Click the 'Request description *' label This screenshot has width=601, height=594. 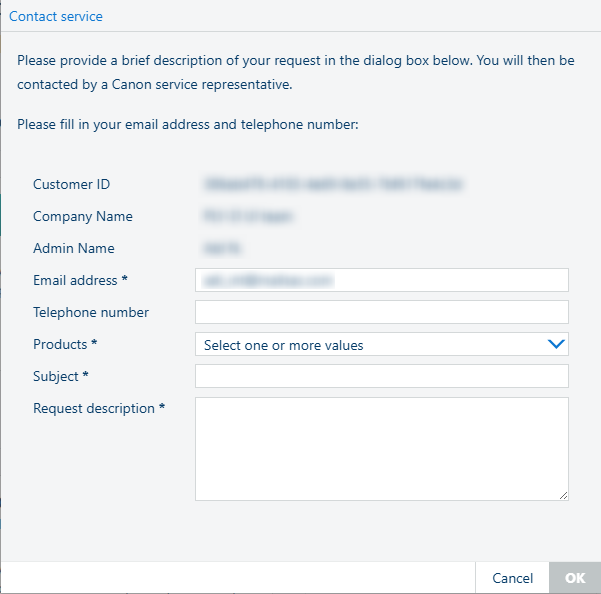[99, 408]
